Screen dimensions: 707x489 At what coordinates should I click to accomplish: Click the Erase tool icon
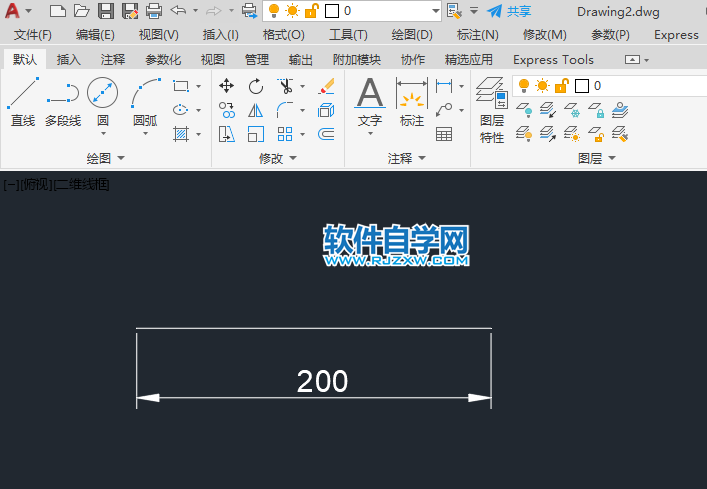point(326,86)
